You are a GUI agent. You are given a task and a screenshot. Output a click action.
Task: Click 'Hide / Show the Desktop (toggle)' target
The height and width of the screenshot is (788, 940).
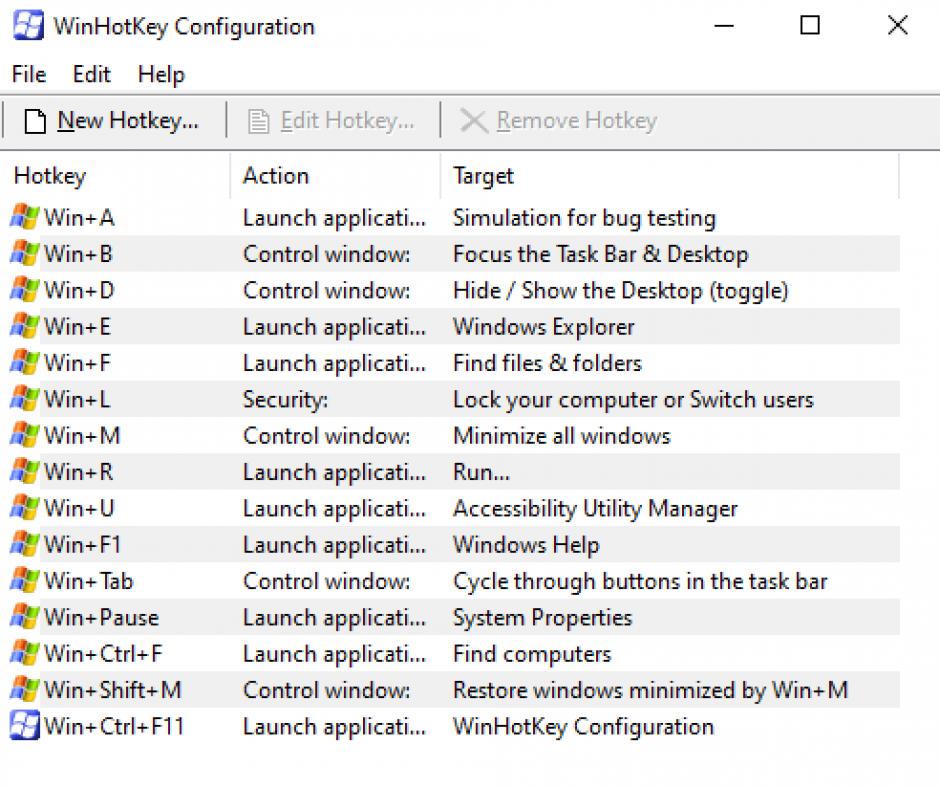[620, 291]
